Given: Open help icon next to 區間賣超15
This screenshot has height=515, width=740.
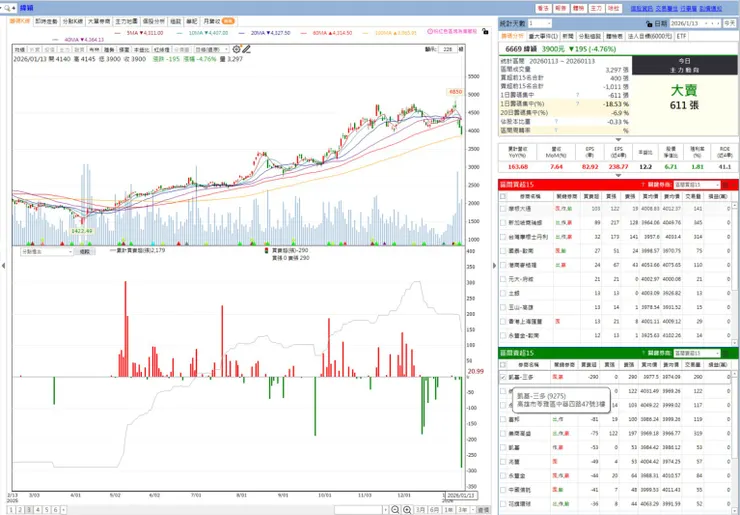Looking at the screenshot, I should pos(643,353).
